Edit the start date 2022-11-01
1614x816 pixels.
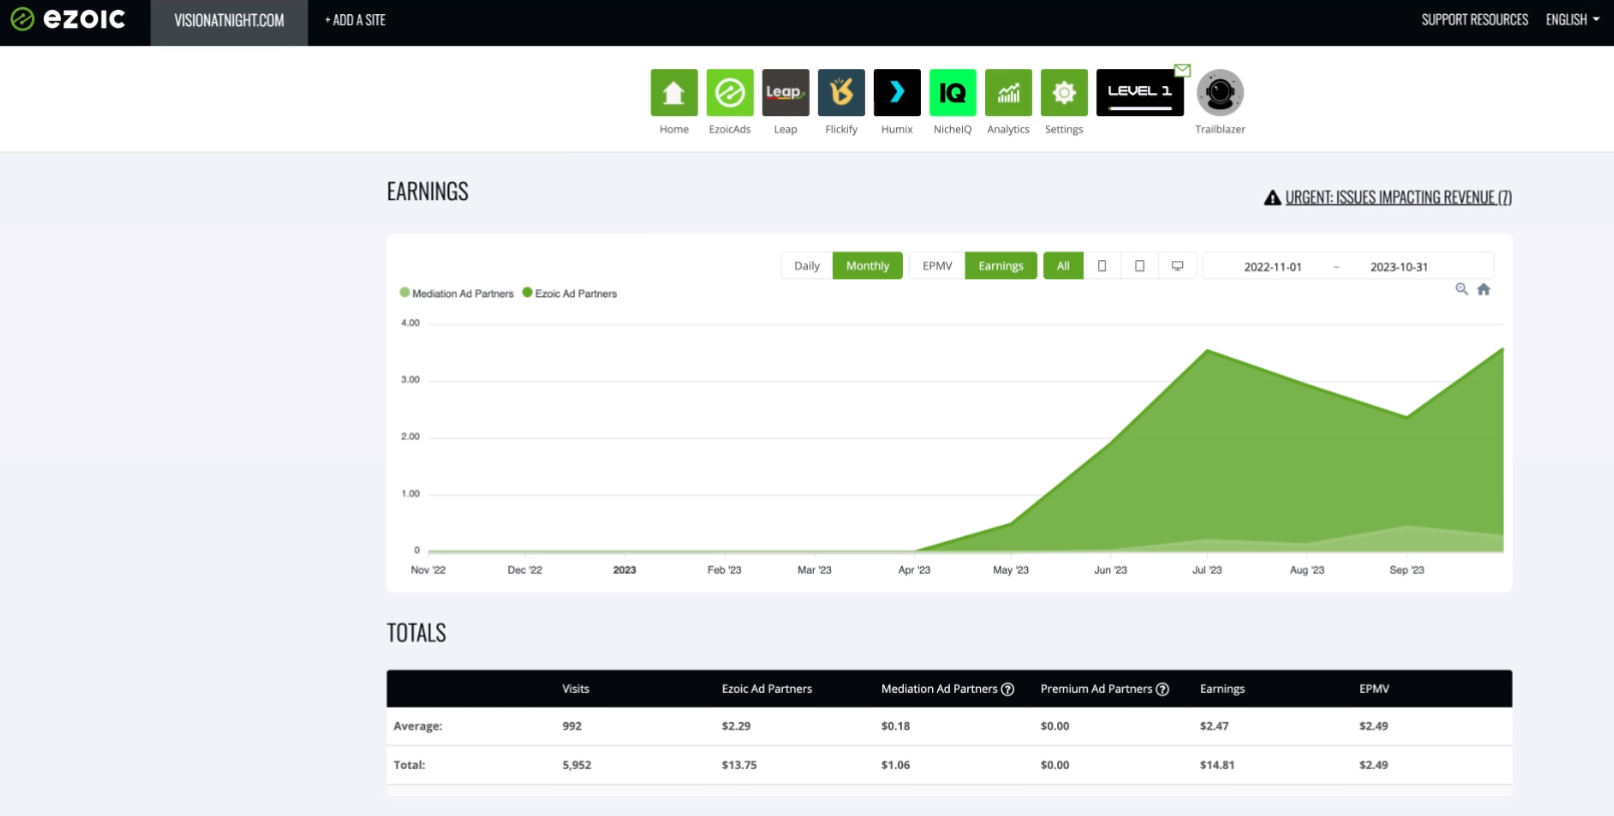1272,267
